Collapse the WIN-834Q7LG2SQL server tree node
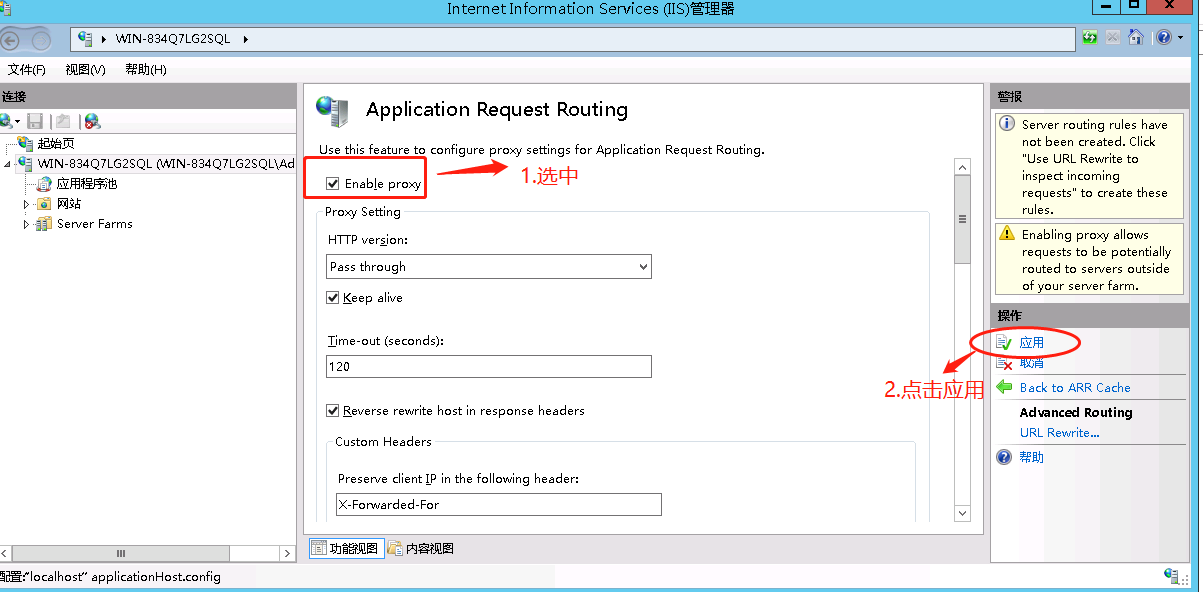 [x=8, y=163]
